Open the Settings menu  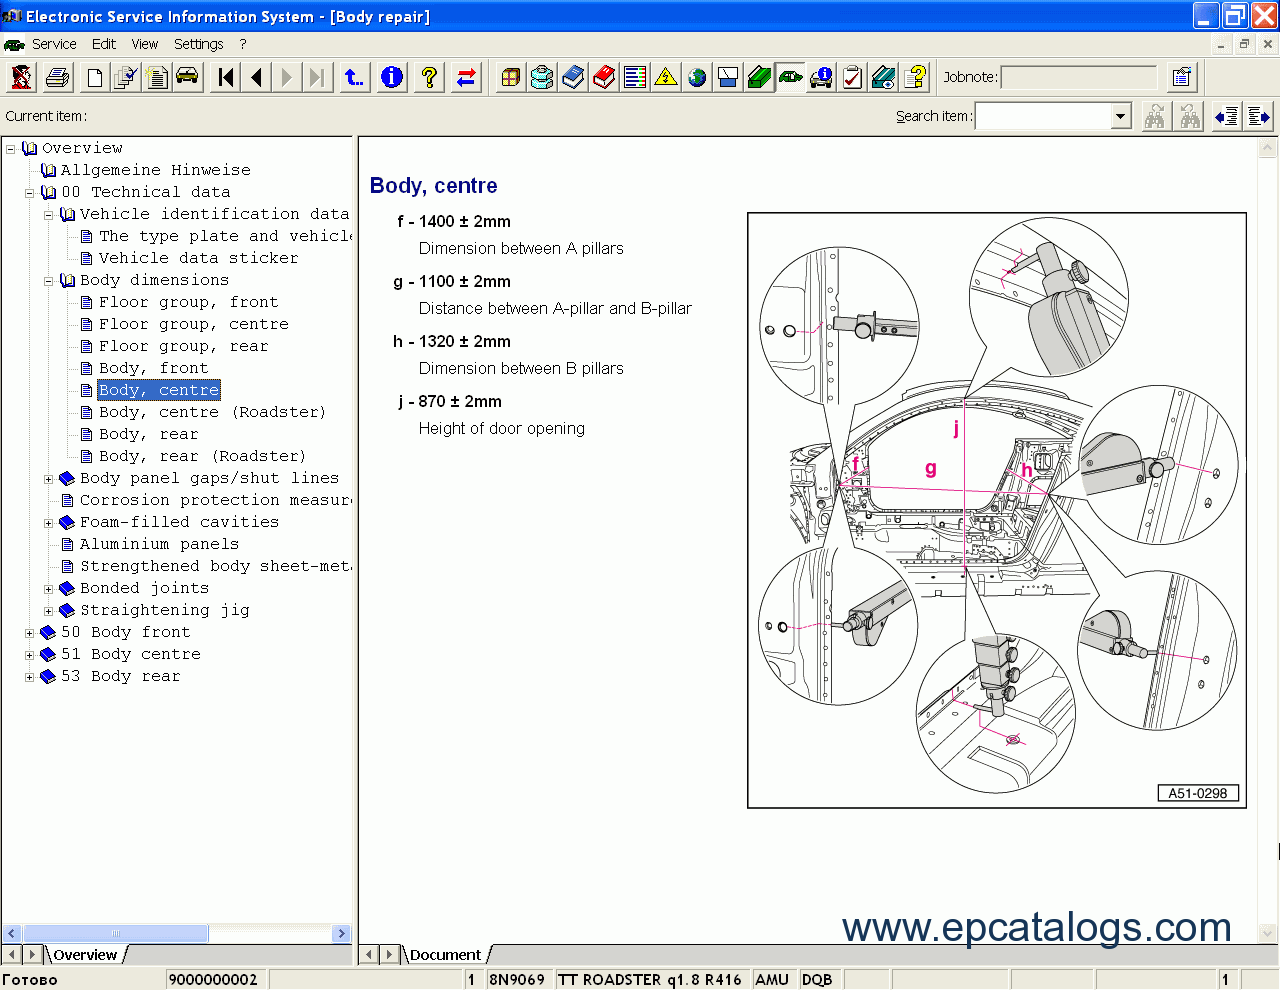coord(198,44)
